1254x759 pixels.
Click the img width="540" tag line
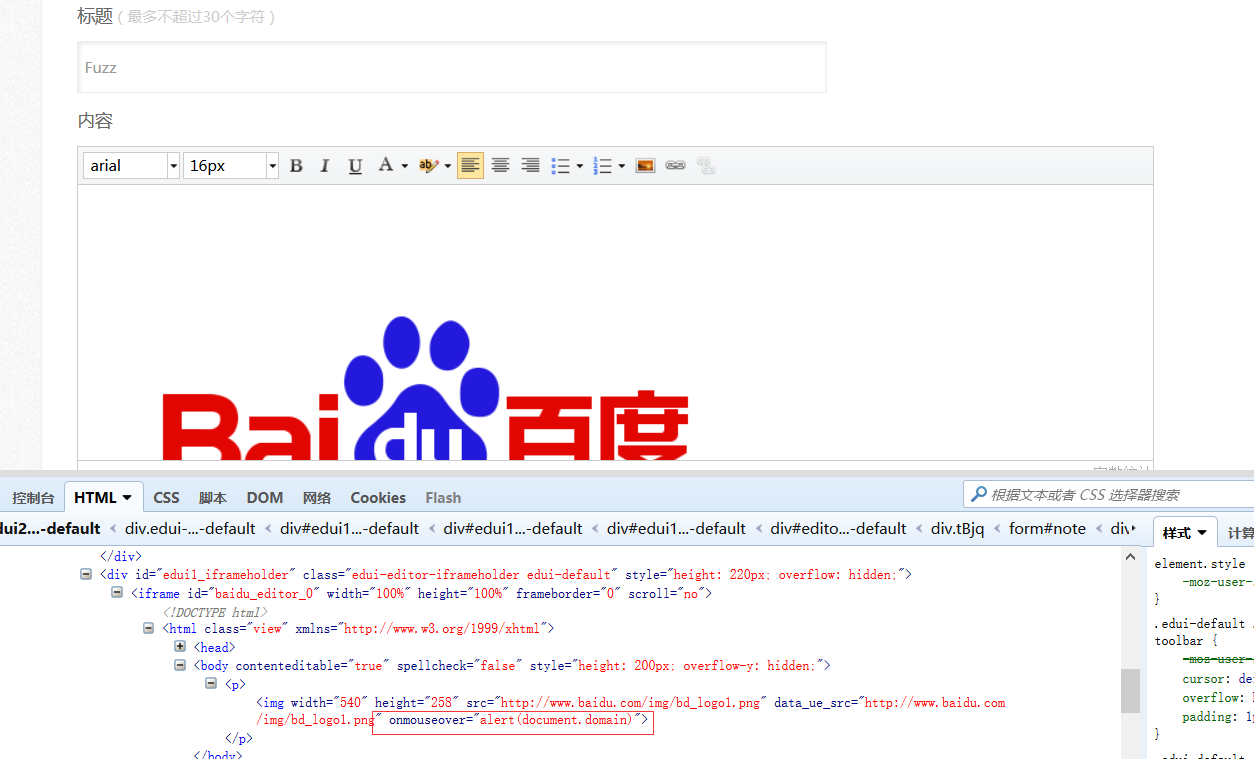pos(631,711)
